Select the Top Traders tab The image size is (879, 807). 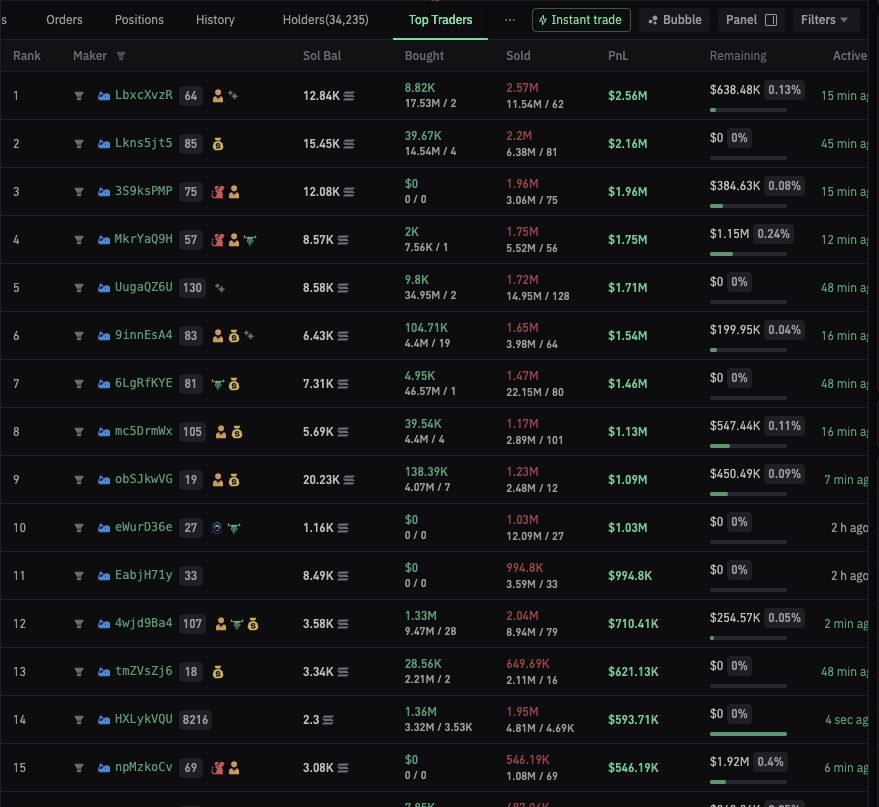point(440,20)
